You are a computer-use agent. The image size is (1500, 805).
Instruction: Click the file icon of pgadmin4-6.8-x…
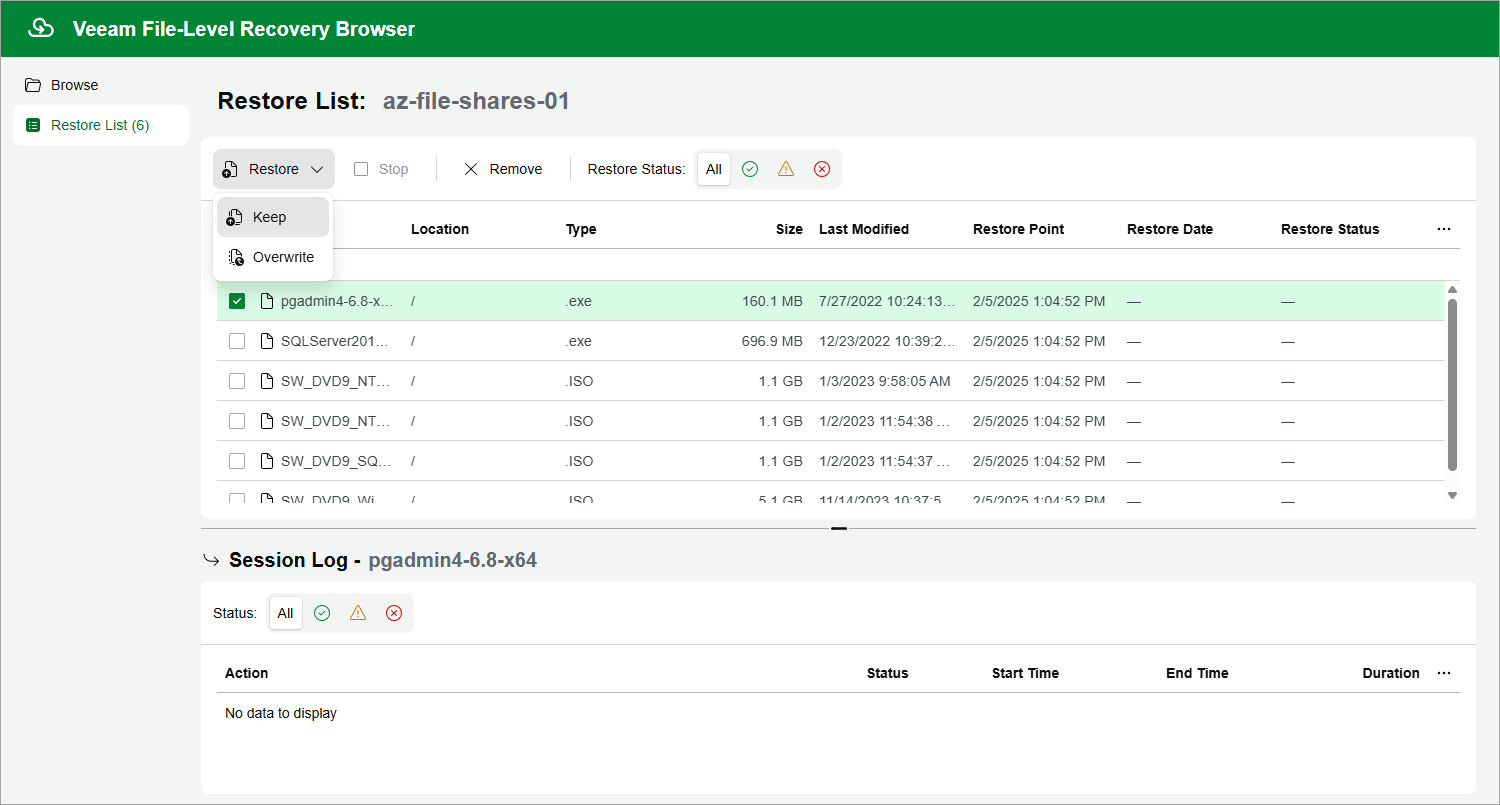267,301
